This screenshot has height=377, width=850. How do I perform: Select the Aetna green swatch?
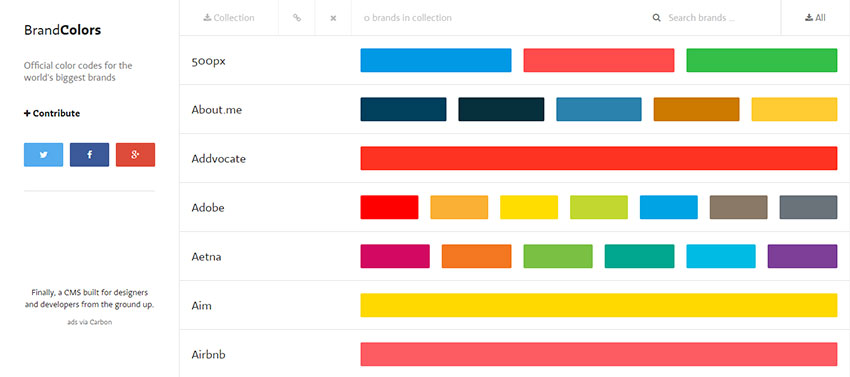558,256
